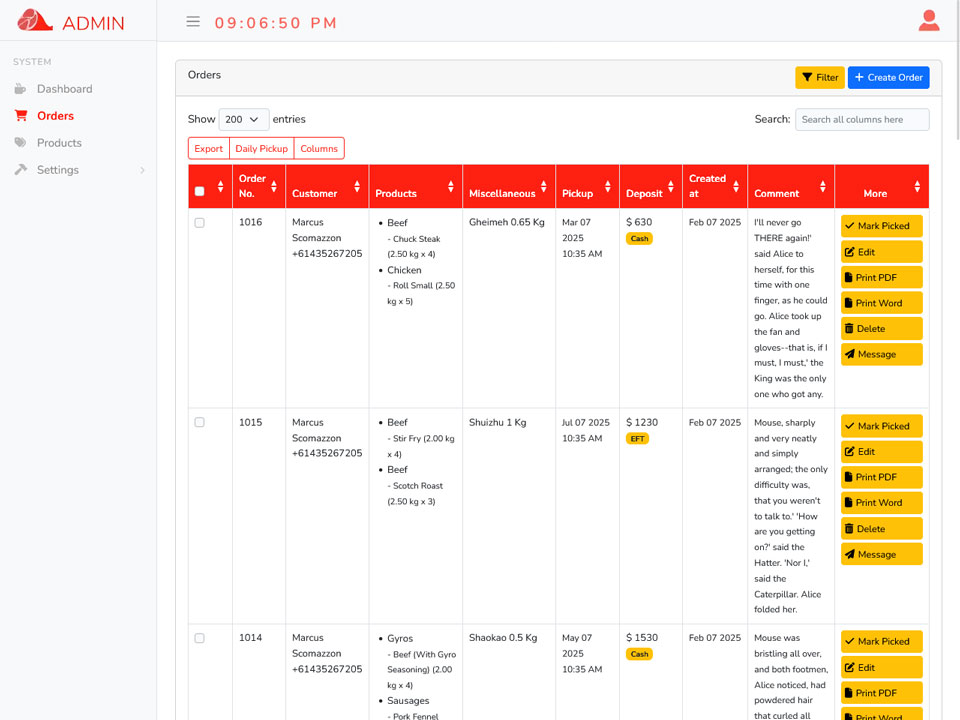Print Word for order 1016

click(x=882, y=303)
